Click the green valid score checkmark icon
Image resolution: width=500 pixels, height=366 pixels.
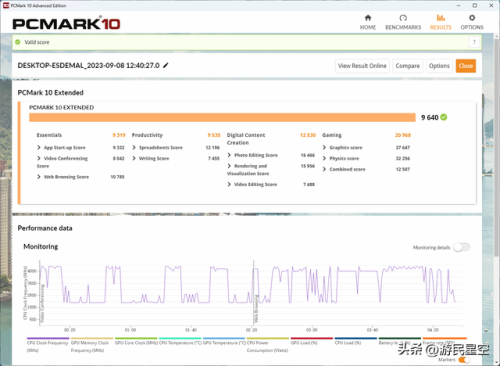[18, 42]
